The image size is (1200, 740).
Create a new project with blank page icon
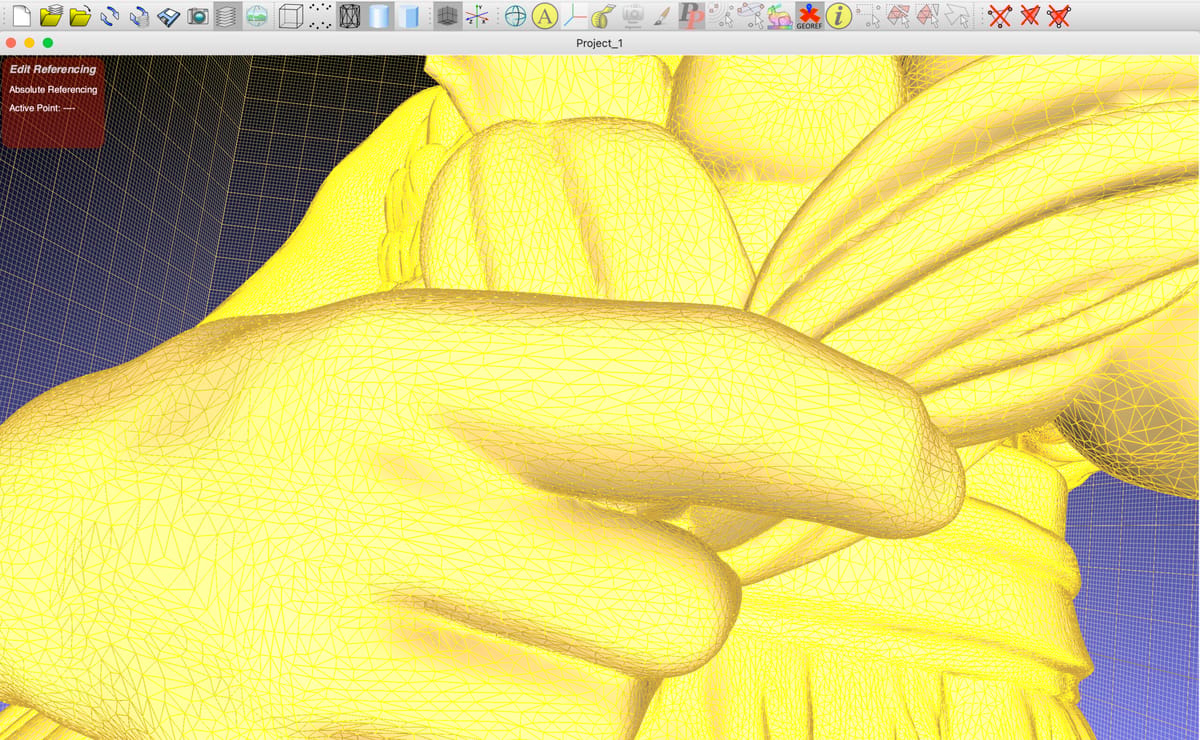pos(22,15)
